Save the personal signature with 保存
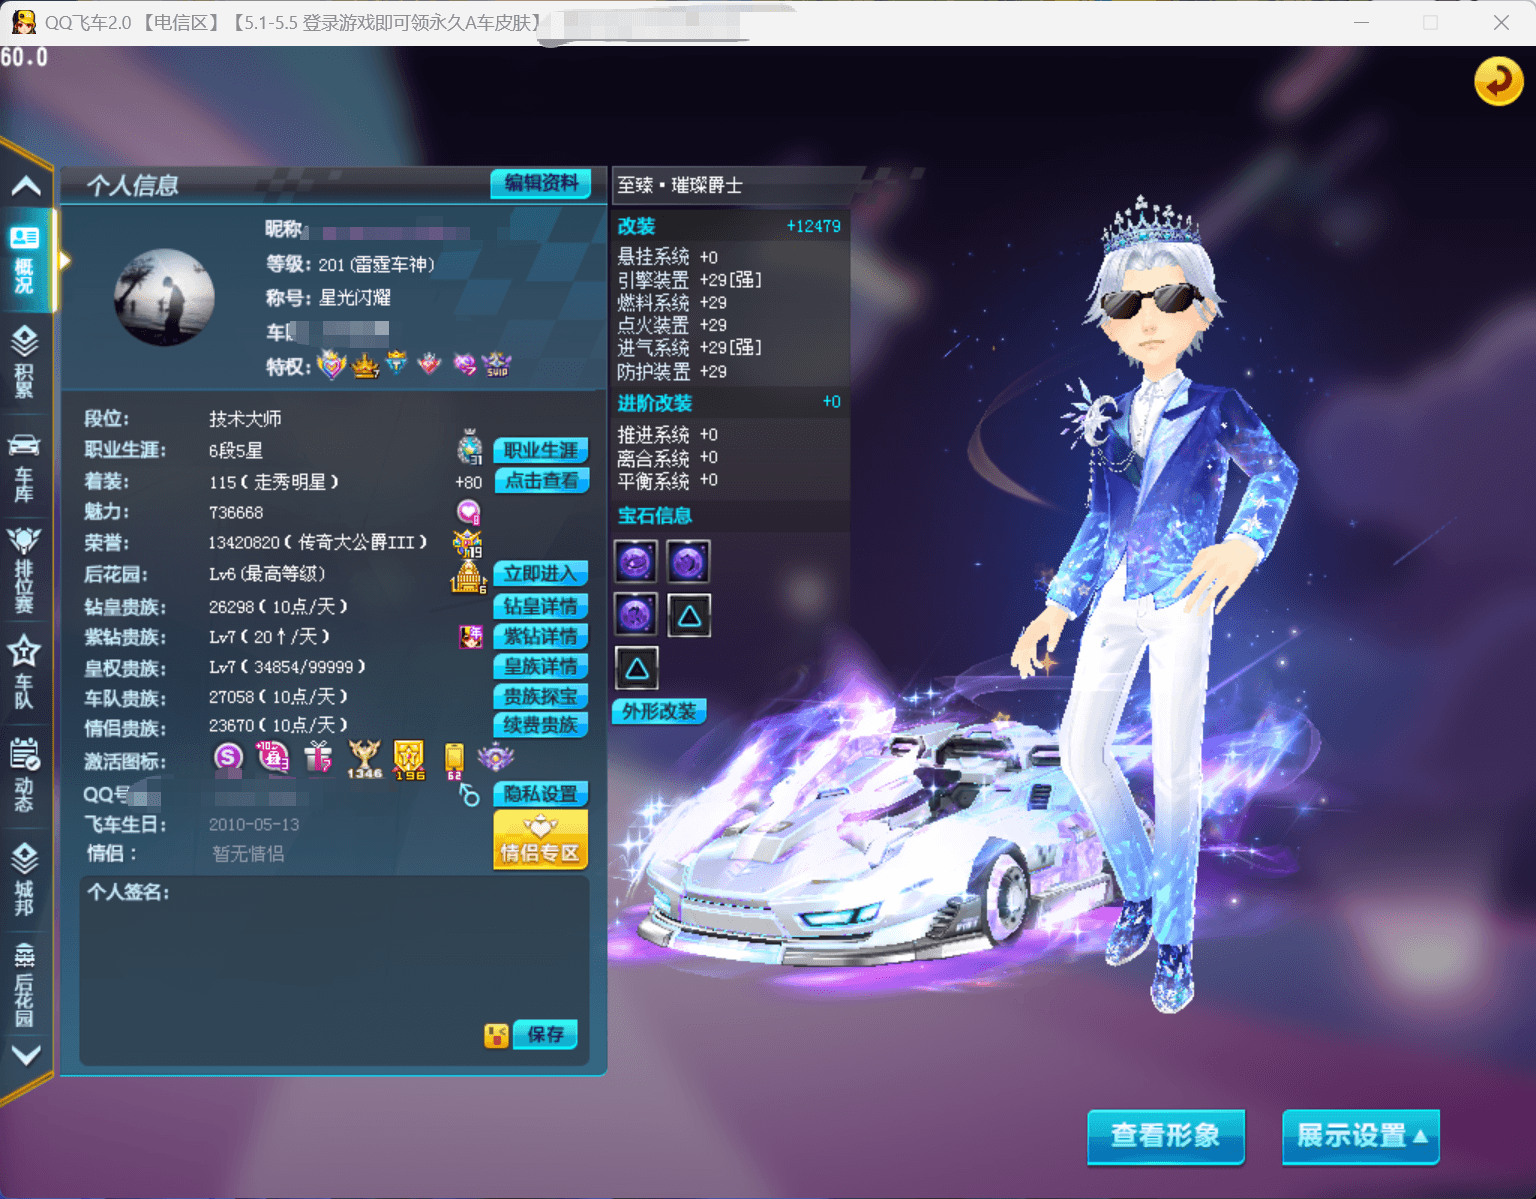The width and height of the screenshot is (1536, 1199). pyautogui.click(x=545, y=1034)
